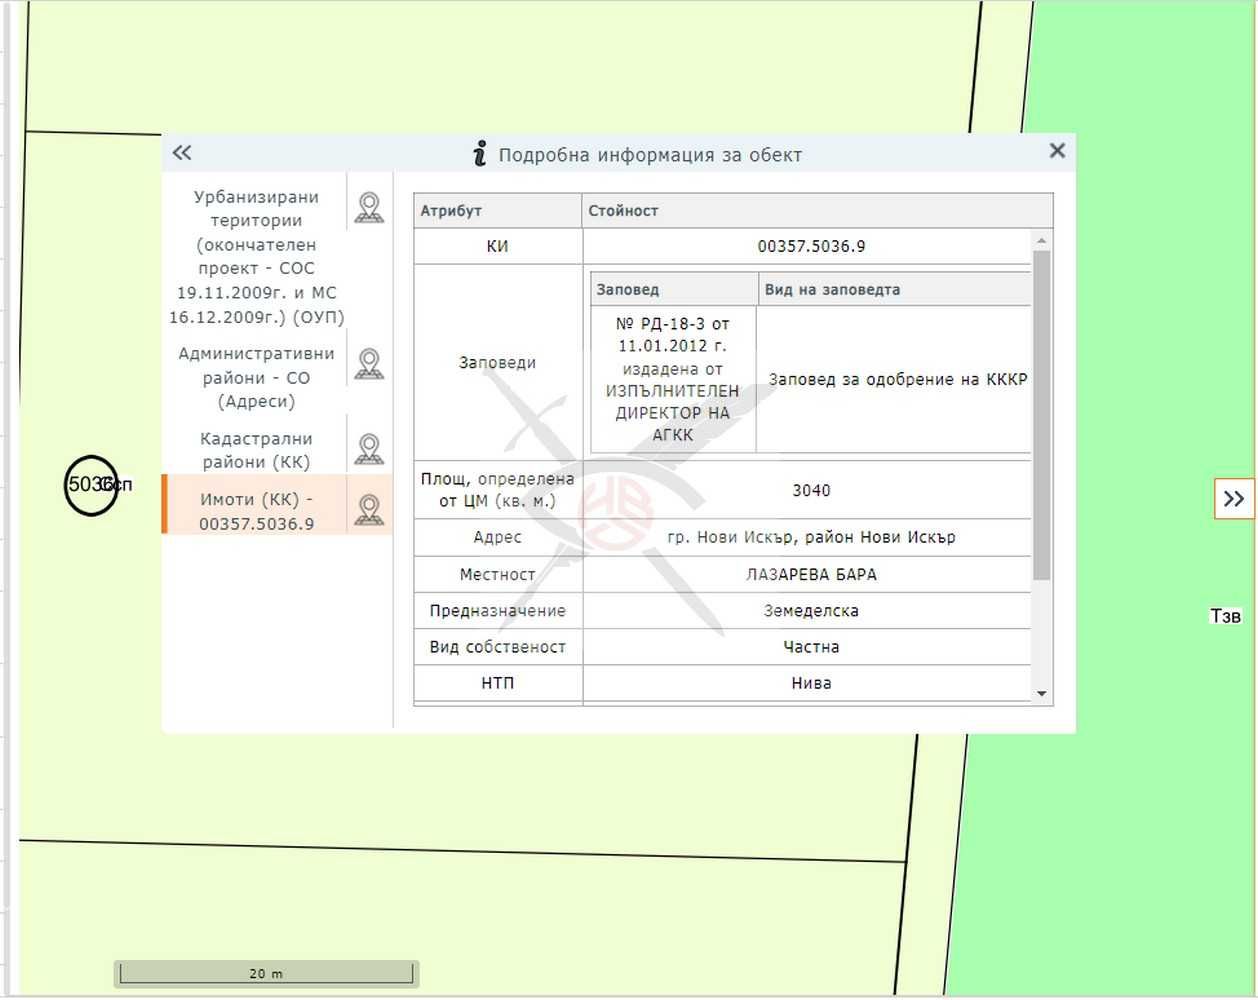
Task: Click the locate pin for Кадастрални райони
Action: (369, 450)
